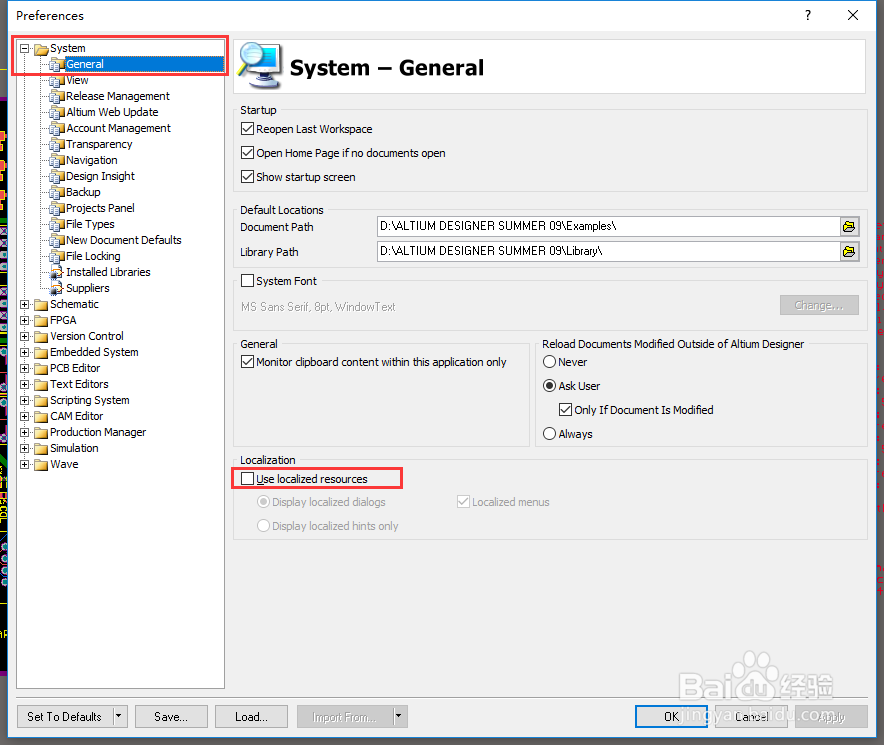The image size is (884, 745).
Task: Click the File Locking page icon
Action: (x=56, y=257)
